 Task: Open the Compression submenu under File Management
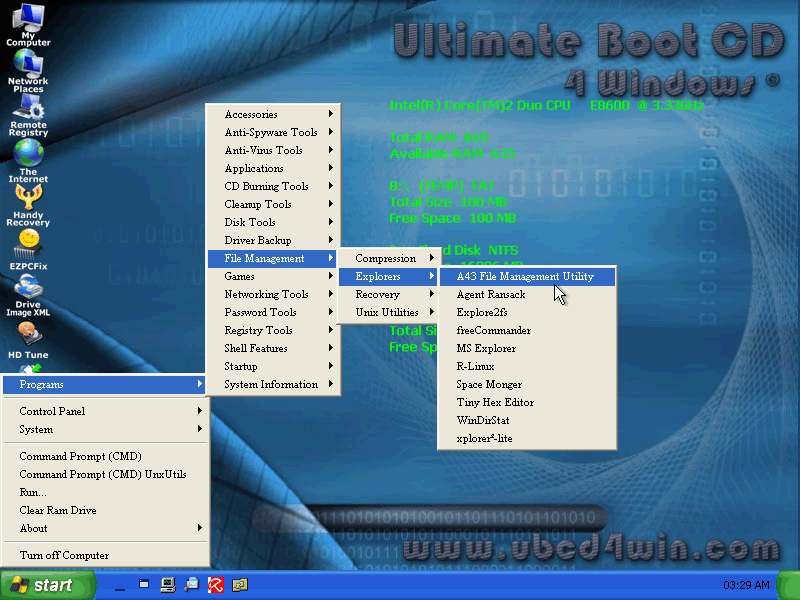point(388,258)
